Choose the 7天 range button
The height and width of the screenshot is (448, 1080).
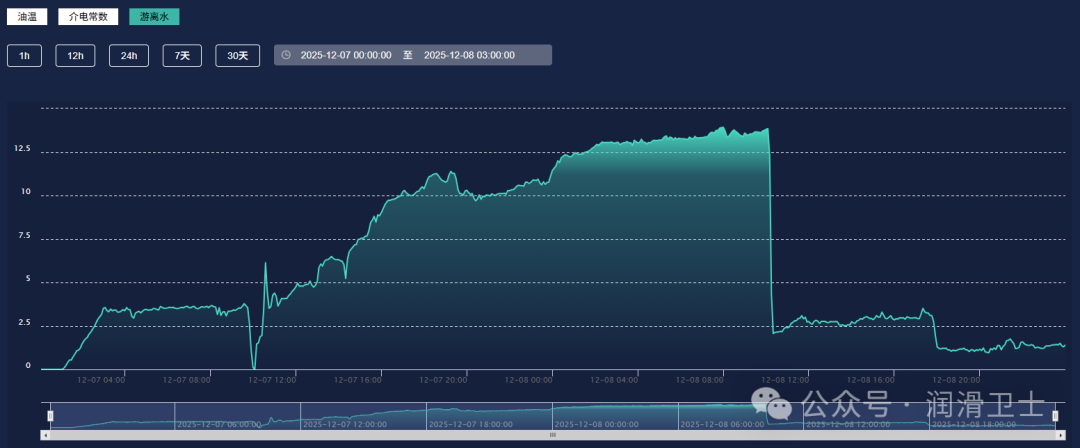coord(182,56)
